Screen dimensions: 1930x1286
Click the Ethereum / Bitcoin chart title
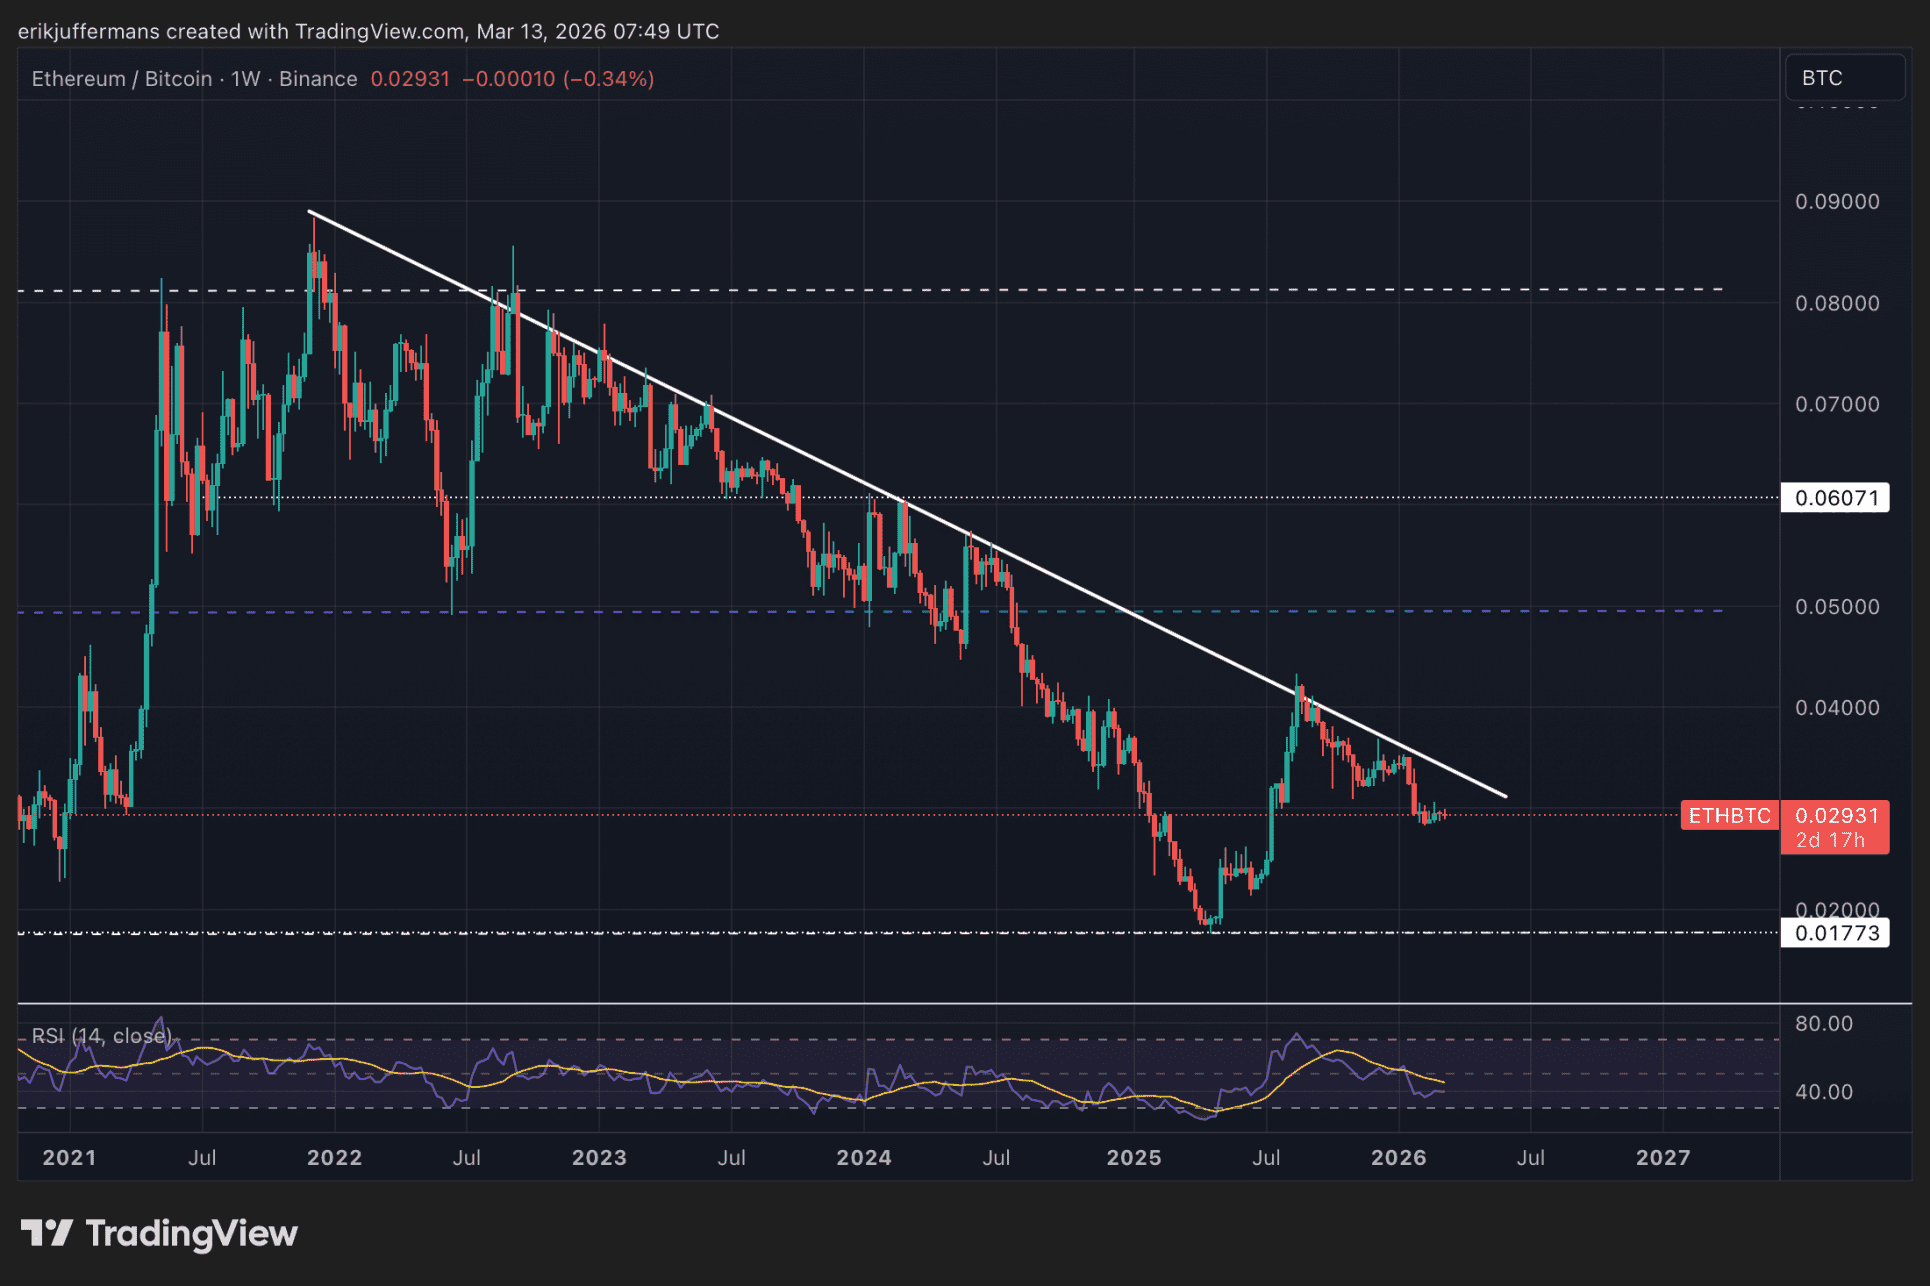(x=122, y=79)
